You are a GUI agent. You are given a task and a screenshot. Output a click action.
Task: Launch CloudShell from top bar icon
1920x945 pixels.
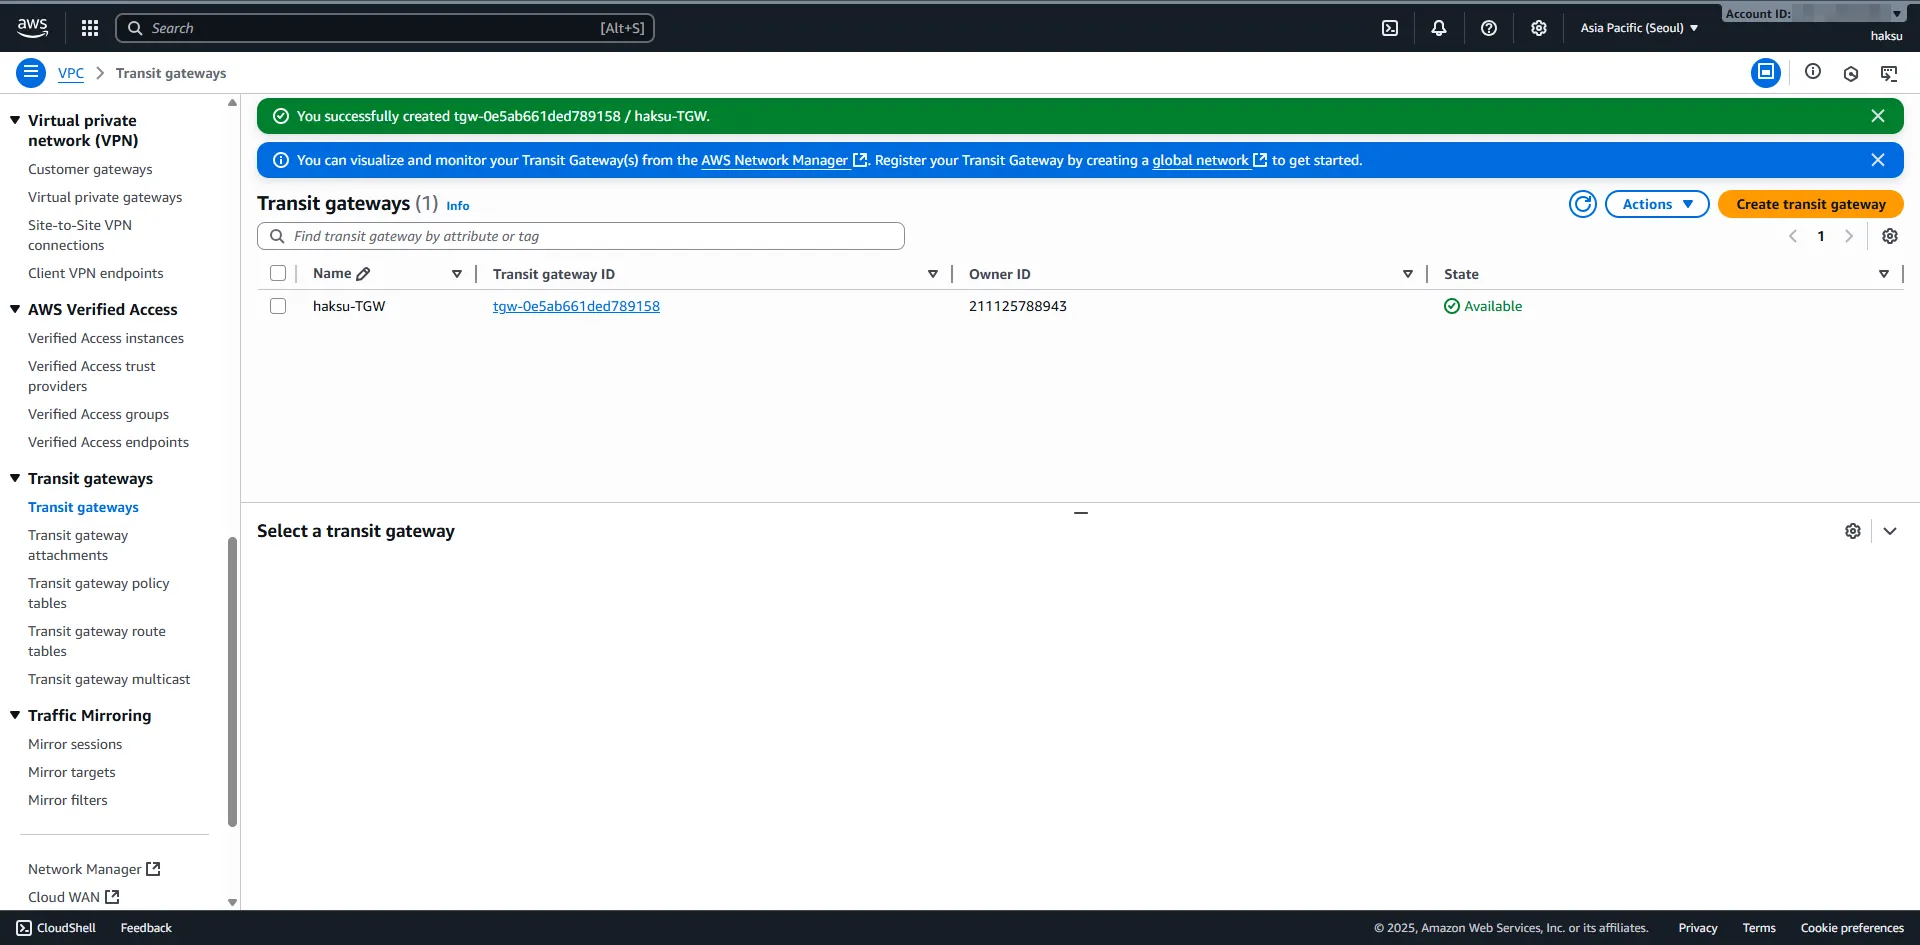coord(1390,28)
